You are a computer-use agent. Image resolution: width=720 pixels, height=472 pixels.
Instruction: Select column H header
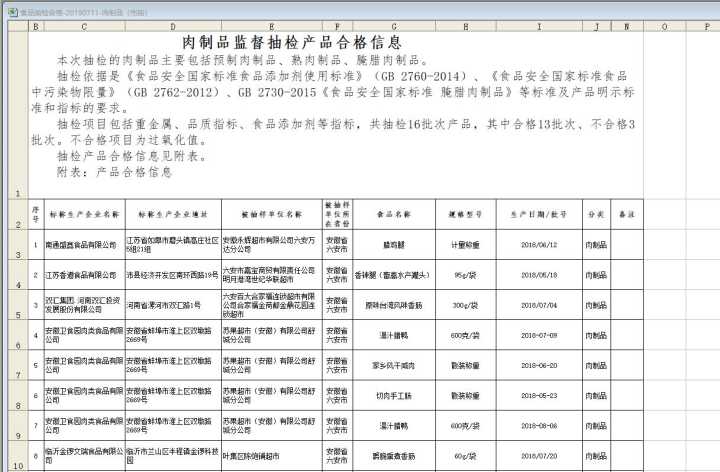pyautogui.click(x=466, y=27)
